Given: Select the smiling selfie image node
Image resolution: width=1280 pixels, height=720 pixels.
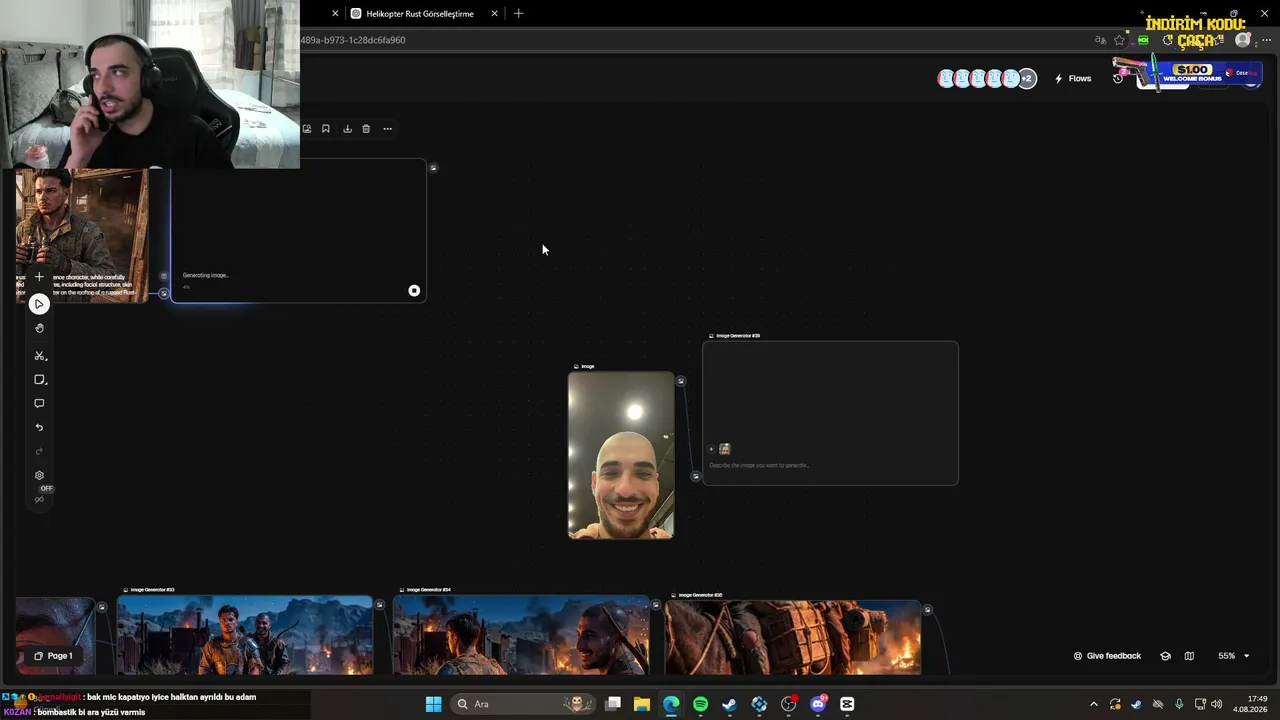Looking at the screenshot, I should [x=621, y=455].
